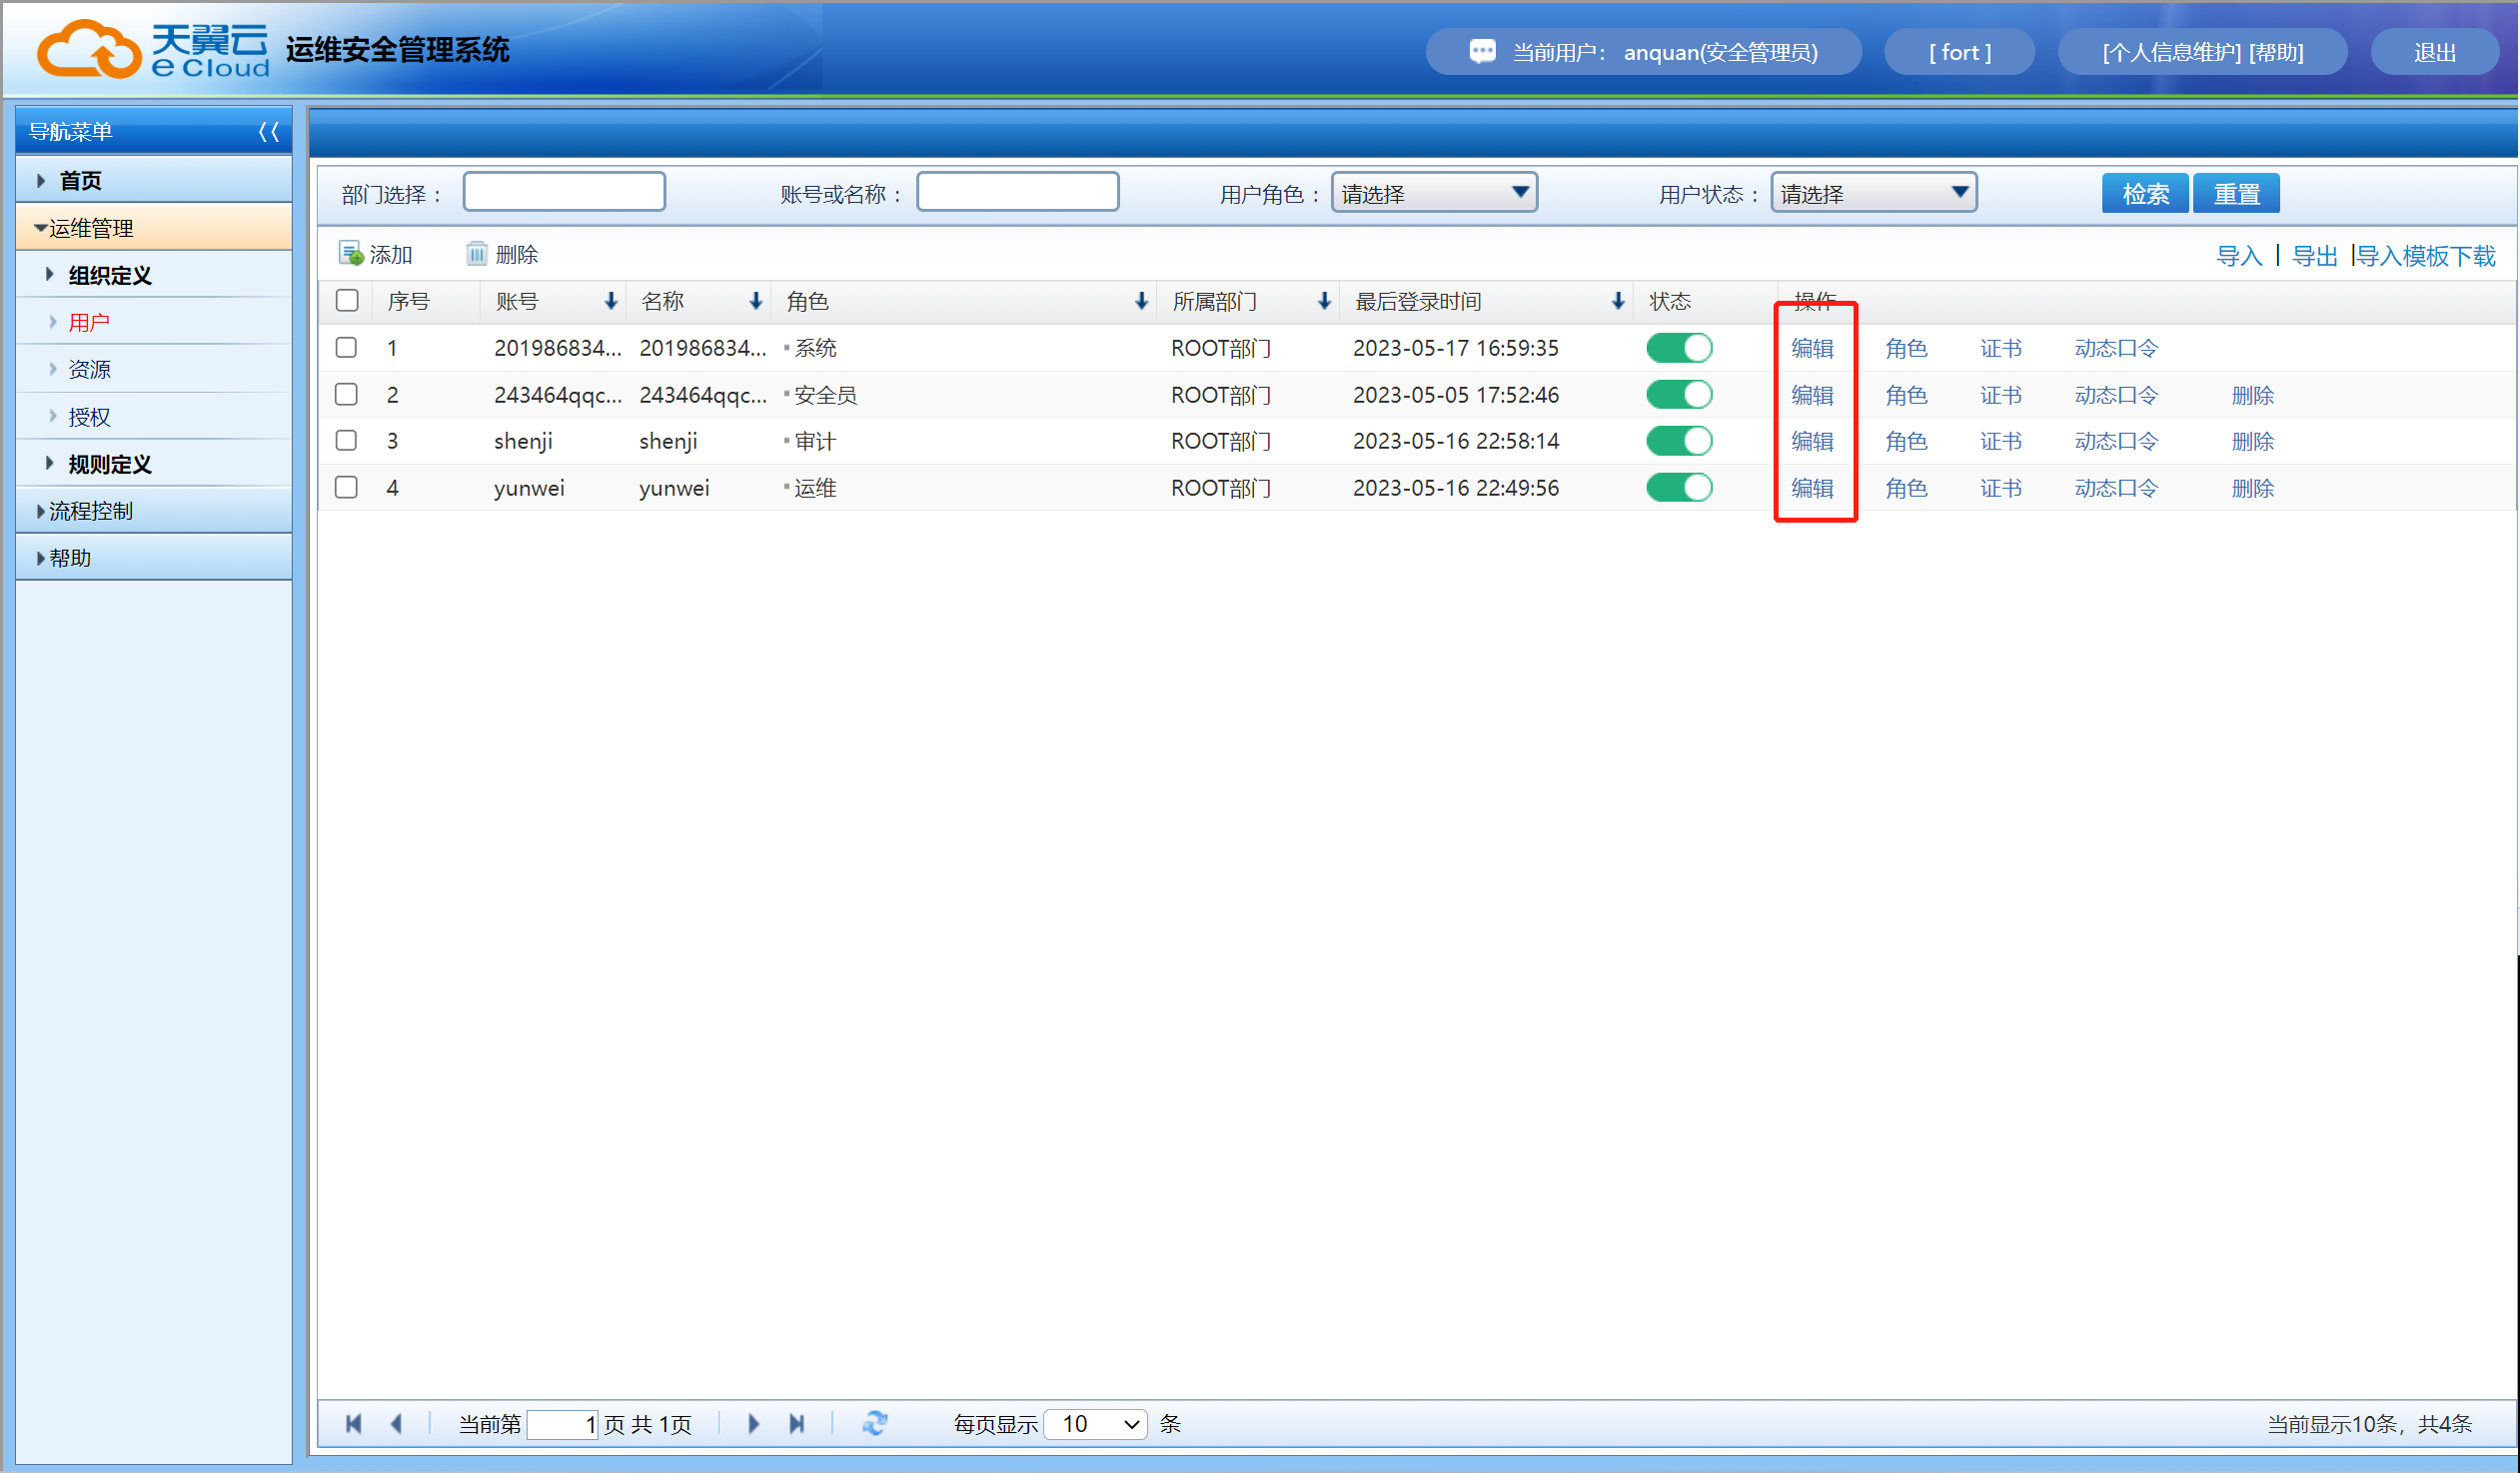Click the account or name input field

tap(1017, 192)
